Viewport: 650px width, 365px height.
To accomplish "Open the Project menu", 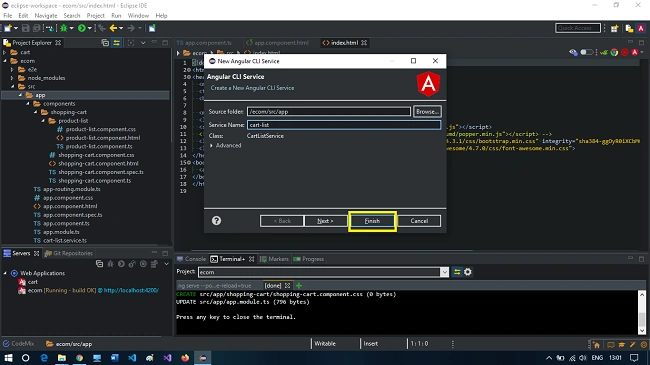I will [x=95, y=15].
